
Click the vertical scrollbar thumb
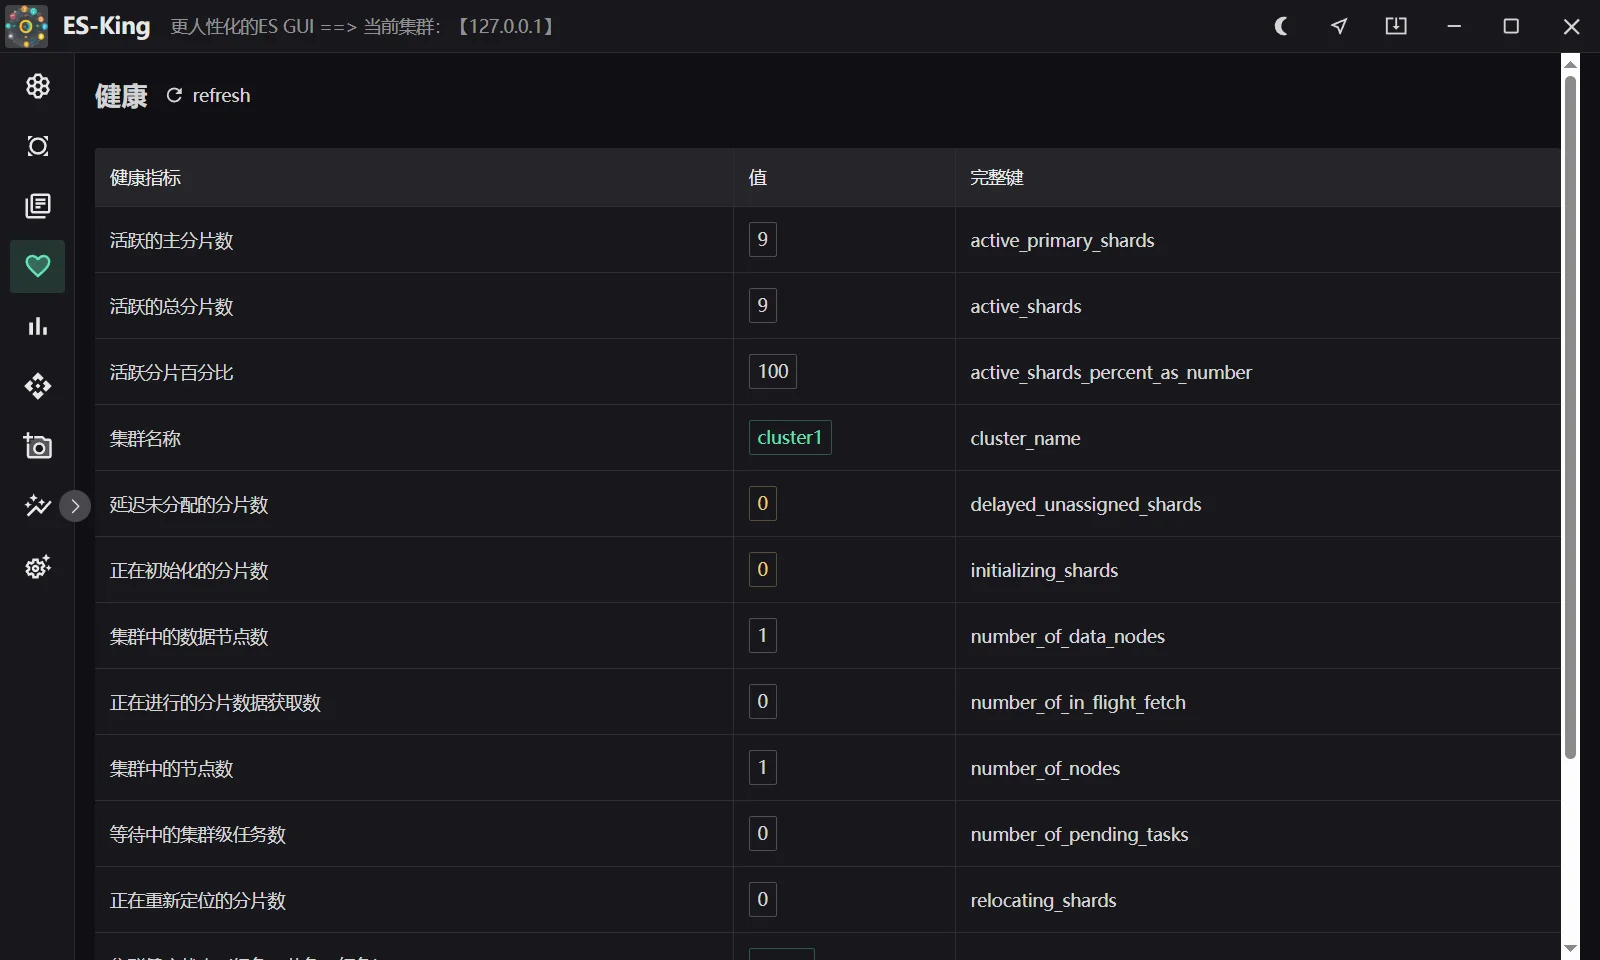(x=1570, y=416)
